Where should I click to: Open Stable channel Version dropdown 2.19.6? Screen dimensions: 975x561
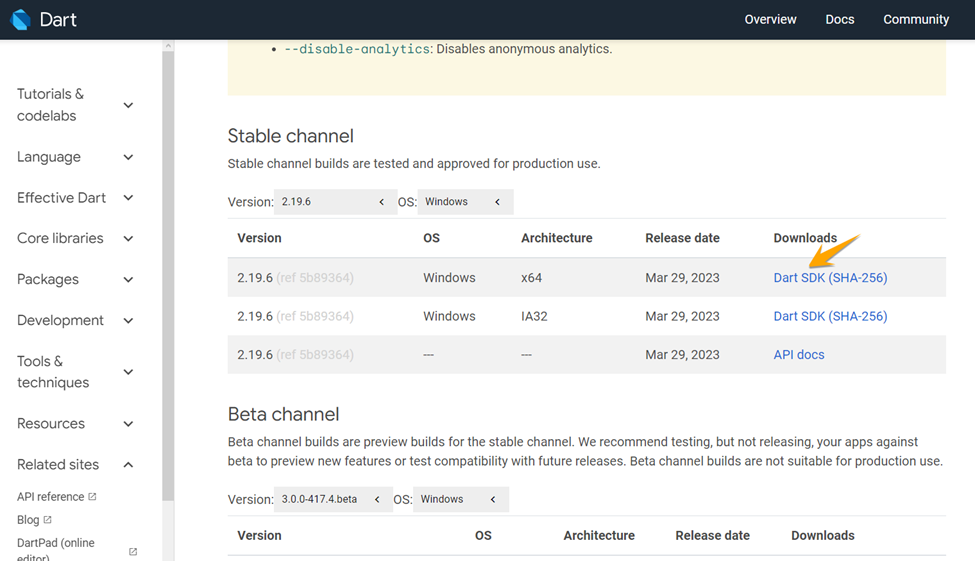[334, 202]
